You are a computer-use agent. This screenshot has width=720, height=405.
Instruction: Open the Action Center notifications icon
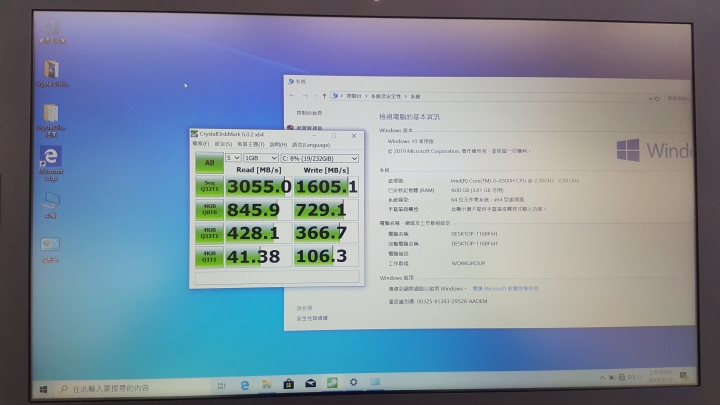click(x=683, y=376)
